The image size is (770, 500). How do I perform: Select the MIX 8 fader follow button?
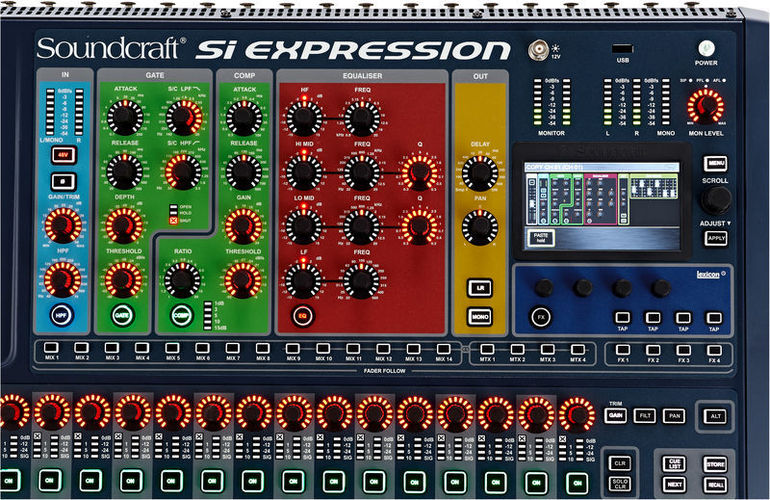[263, 348]
